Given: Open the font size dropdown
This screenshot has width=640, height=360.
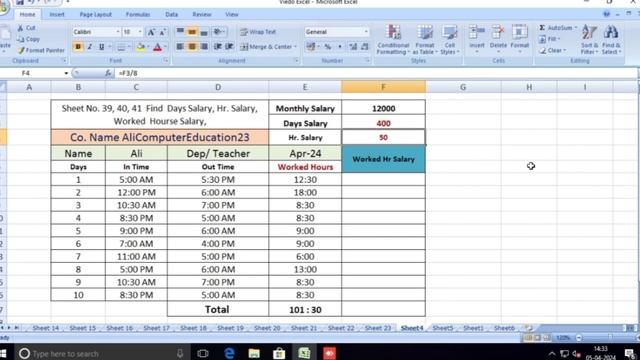Looking at the screenshot, I should point(140,32).
